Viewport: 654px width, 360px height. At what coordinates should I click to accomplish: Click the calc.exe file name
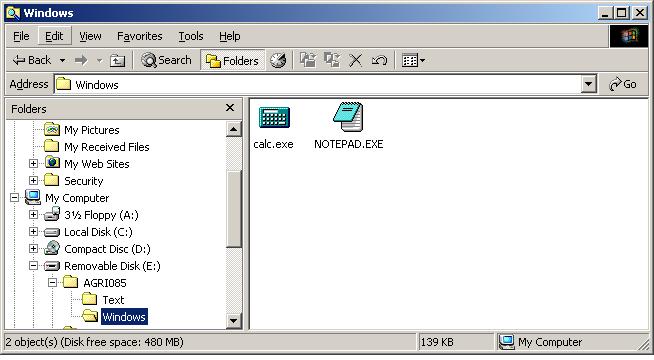click(x=273, y=144)
